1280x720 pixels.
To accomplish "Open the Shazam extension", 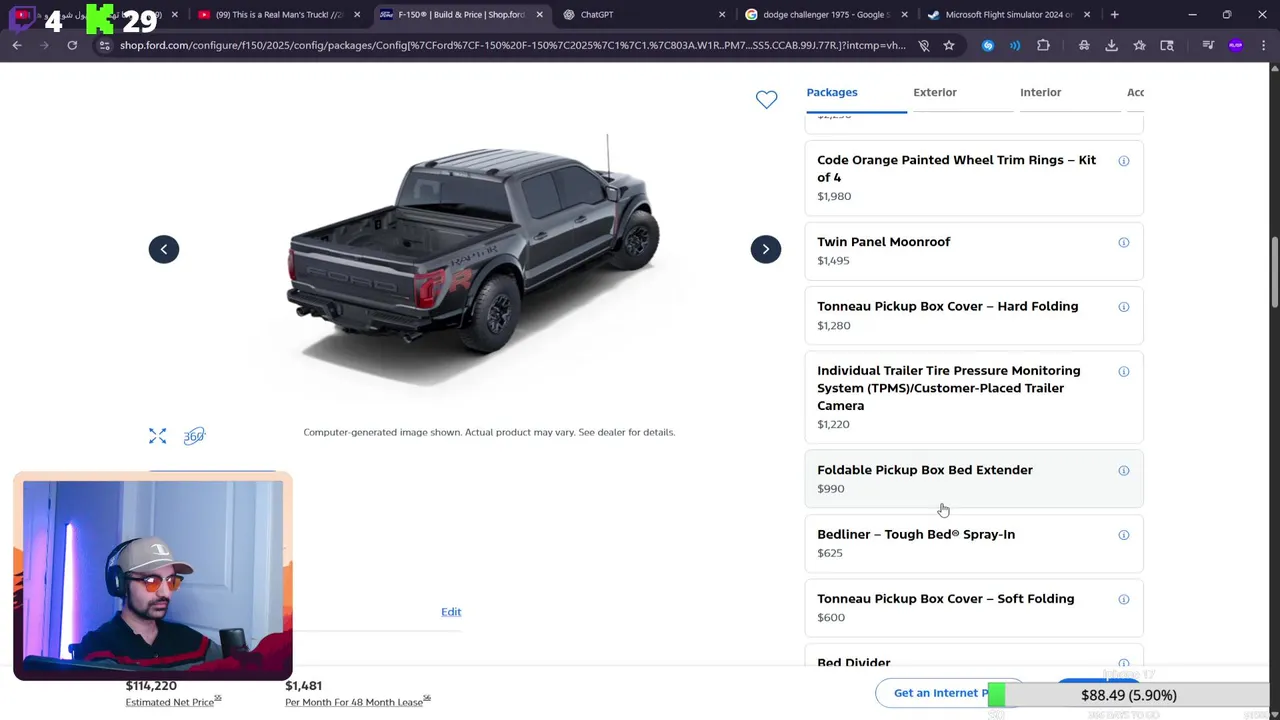I will point(988,45).
